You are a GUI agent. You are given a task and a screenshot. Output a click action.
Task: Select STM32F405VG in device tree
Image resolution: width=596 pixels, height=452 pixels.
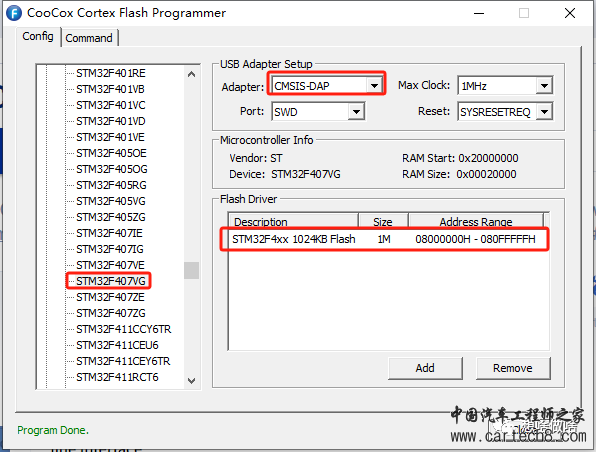[111, 201]
